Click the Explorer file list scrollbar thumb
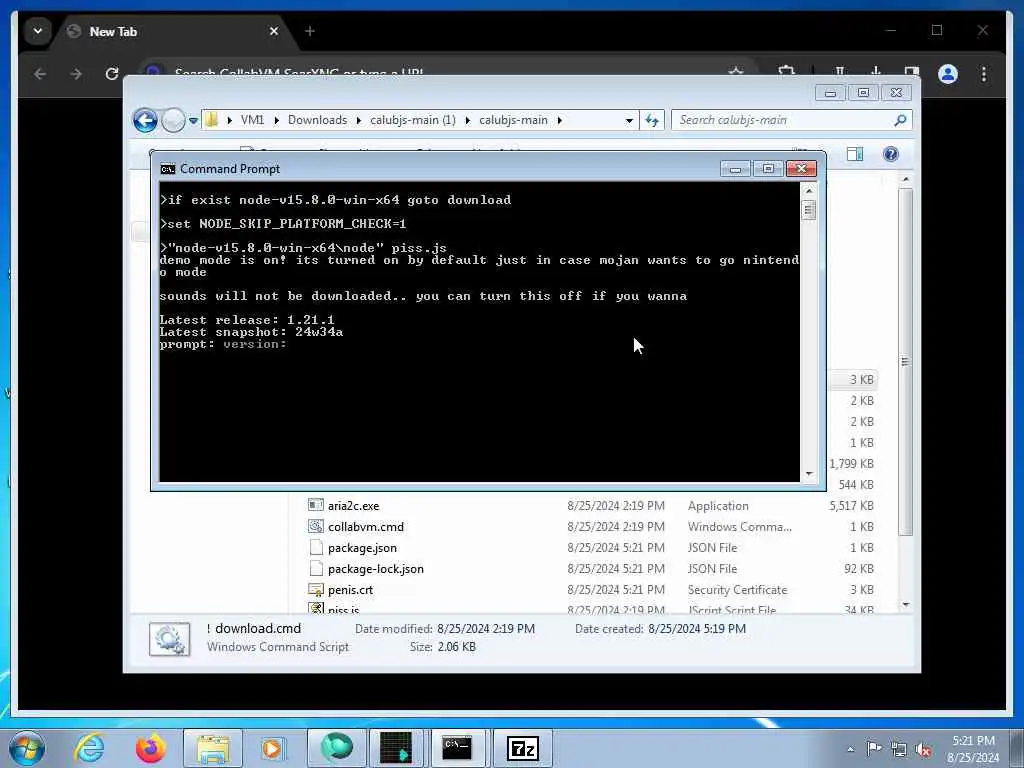This screenshot has width=1024, height=768. [x=905, y=362]
